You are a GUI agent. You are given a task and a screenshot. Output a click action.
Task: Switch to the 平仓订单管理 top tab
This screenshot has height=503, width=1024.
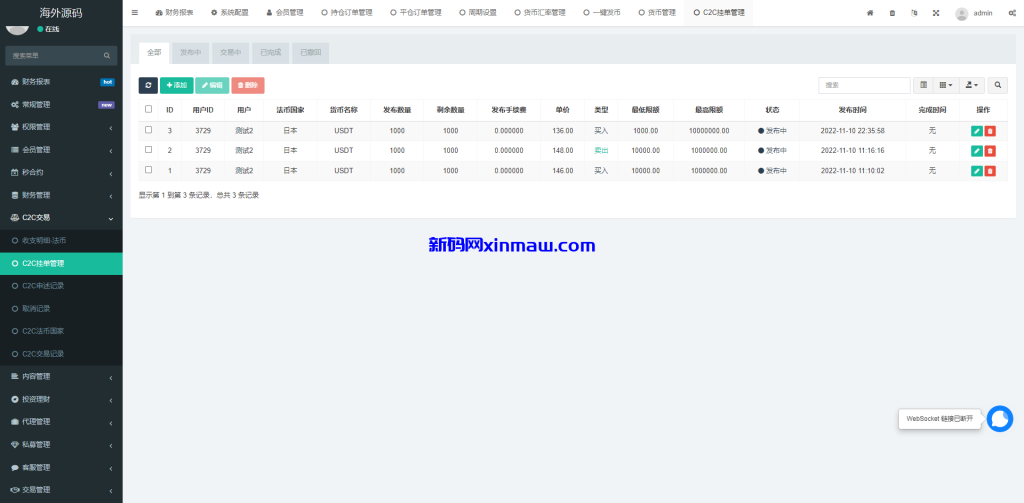415,12
